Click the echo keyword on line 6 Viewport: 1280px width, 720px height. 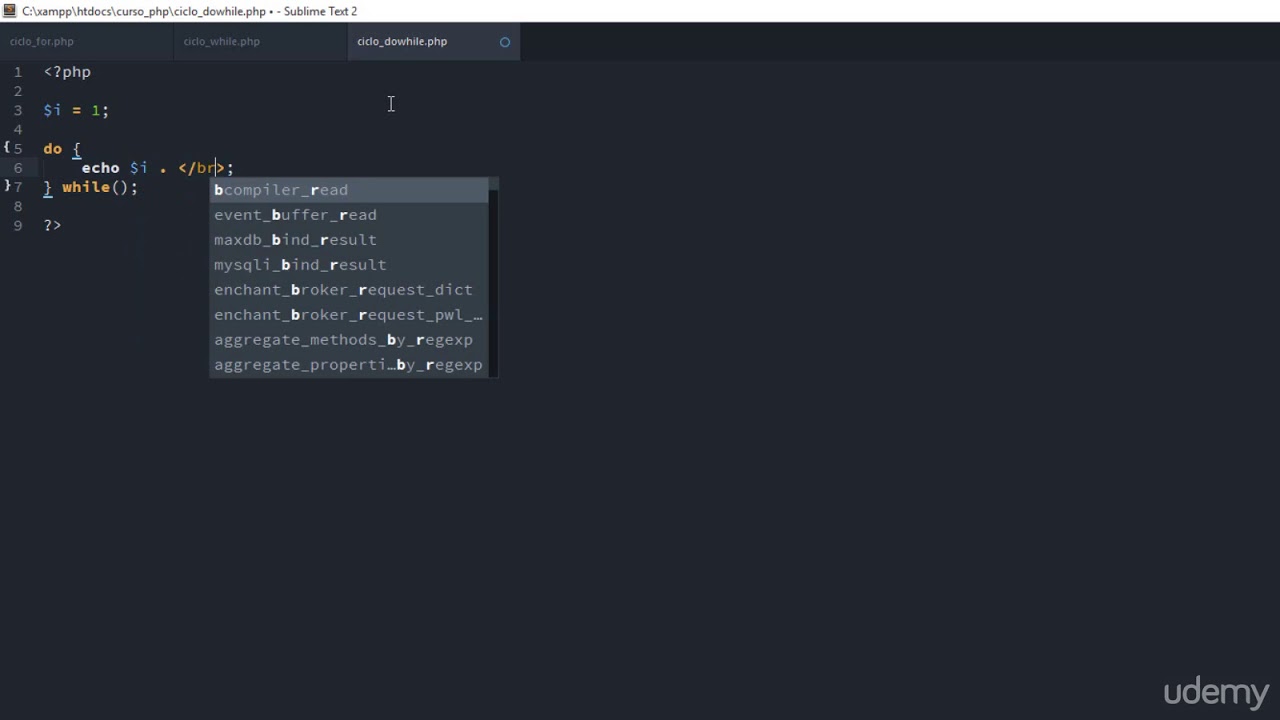tap(100, 168)
